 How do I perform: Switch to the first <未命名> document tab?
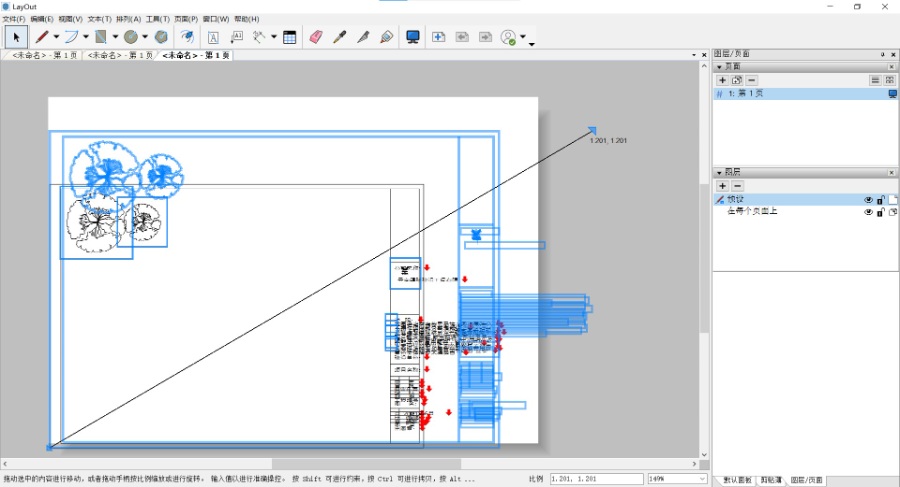44,55
